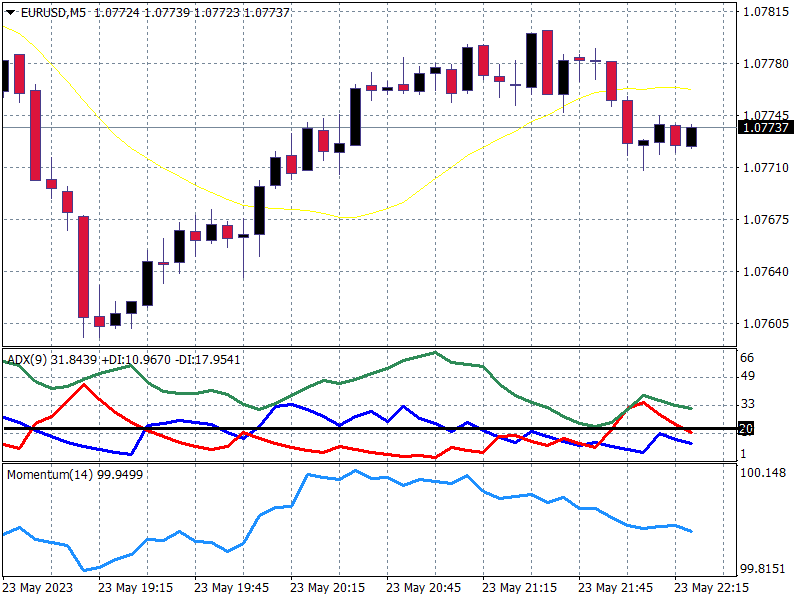The height and width of the screenshot is (600, 800).
Task: Click the 1.07815 price scale label
Action: click(765, 12)
